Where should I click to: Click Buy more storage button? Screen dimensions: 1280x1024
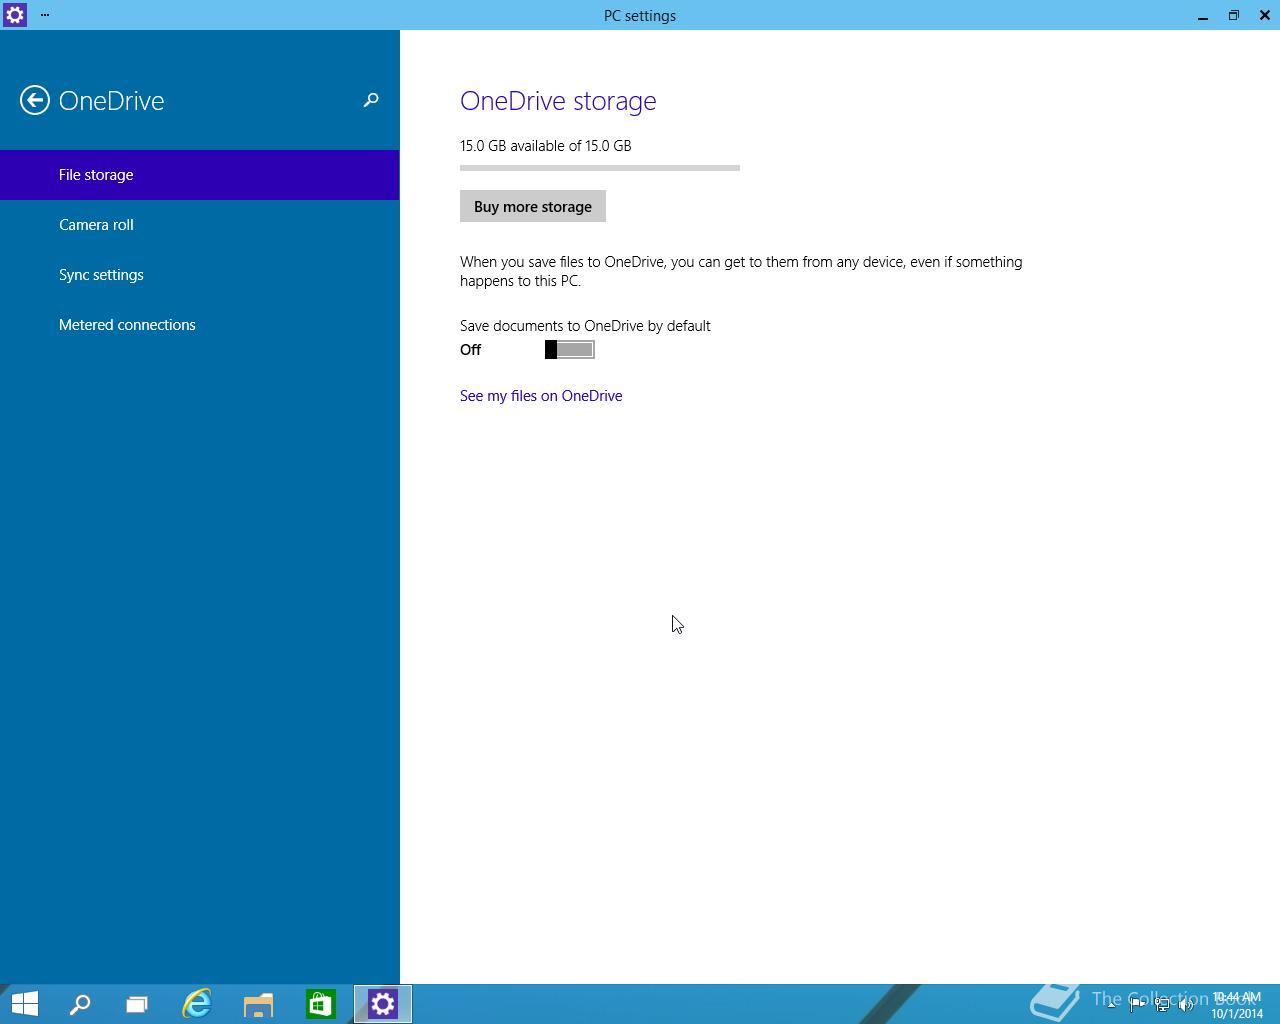pyautogui.click(x=533, y=206)
